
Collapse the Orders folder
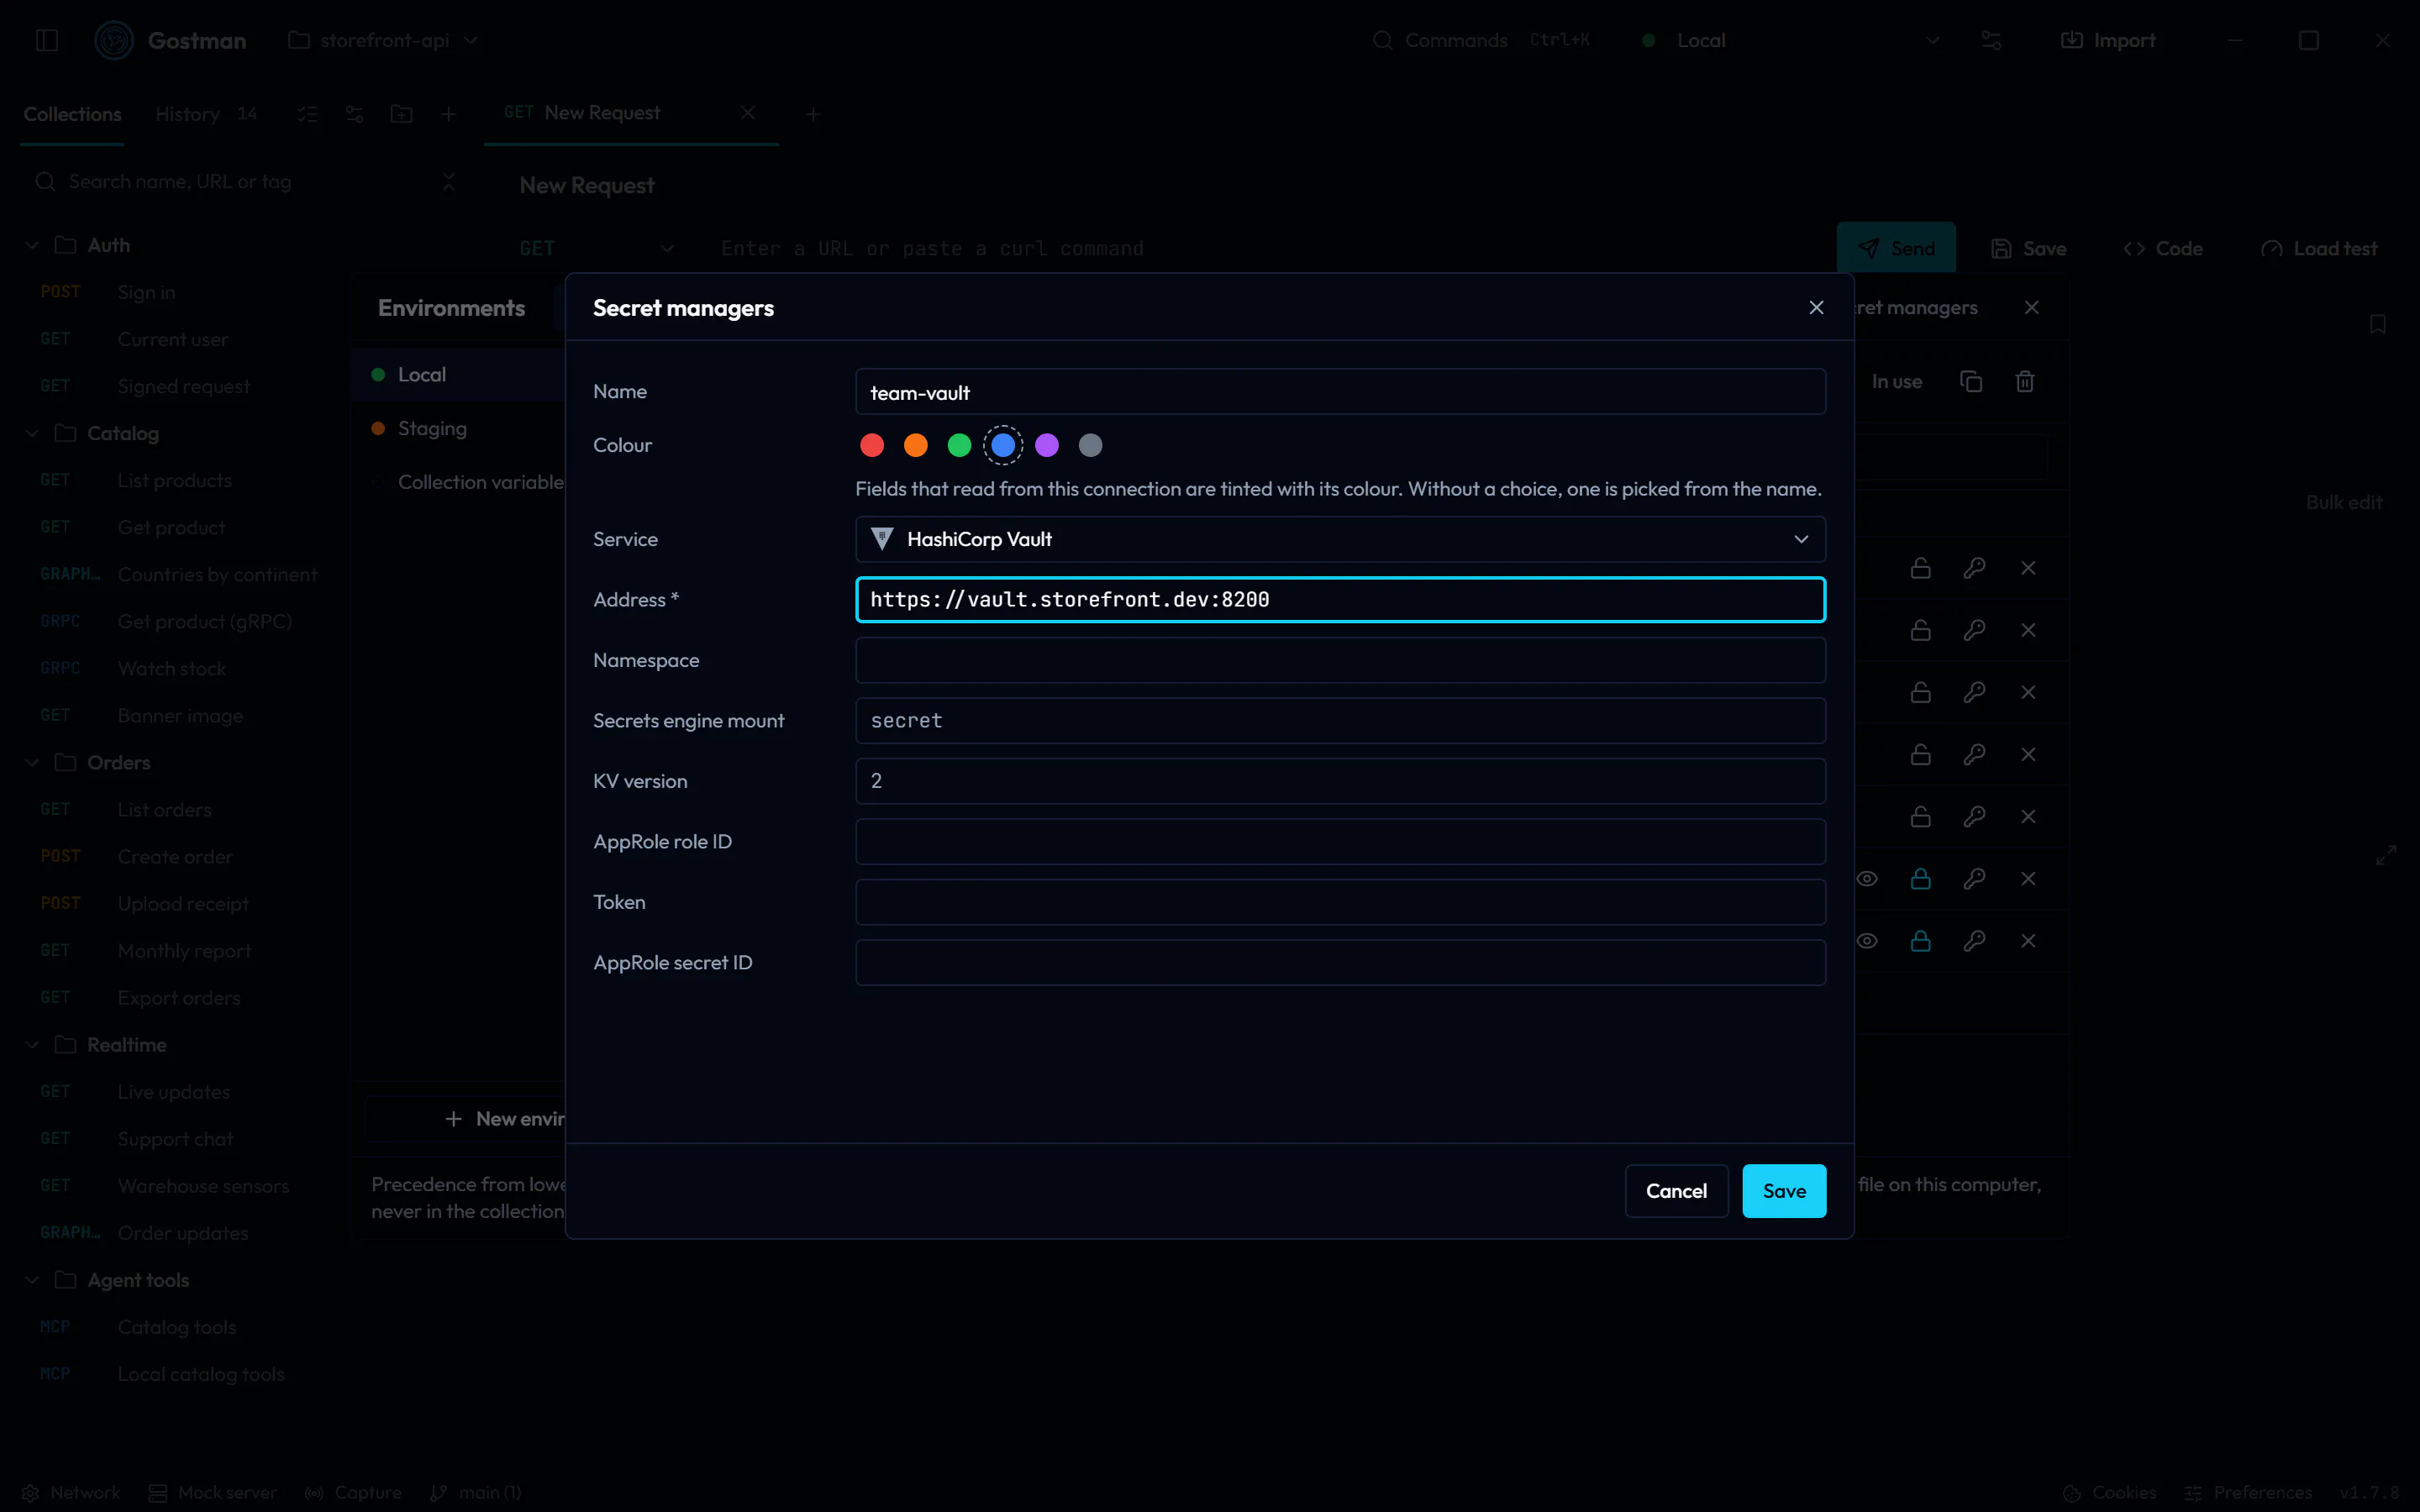click(32, 762)
